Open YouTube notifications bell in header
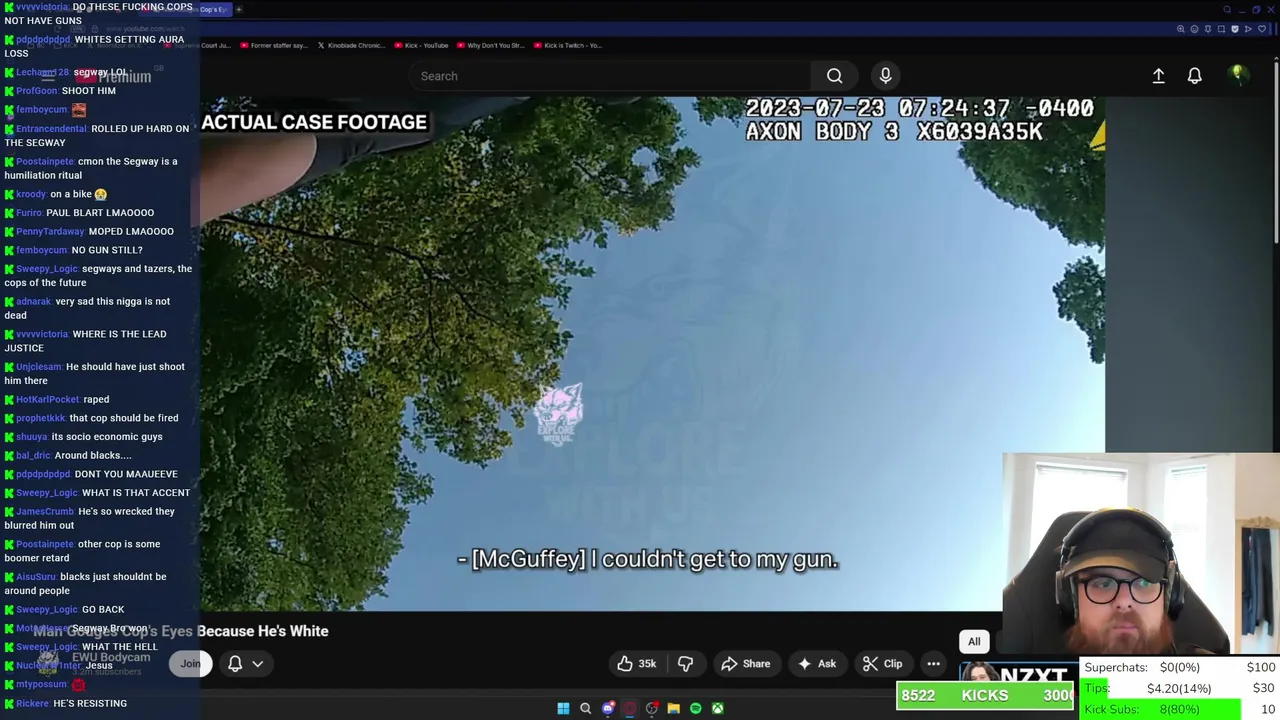Image resolution: width=1280 pixels, height=720 pixels. 1194,76
